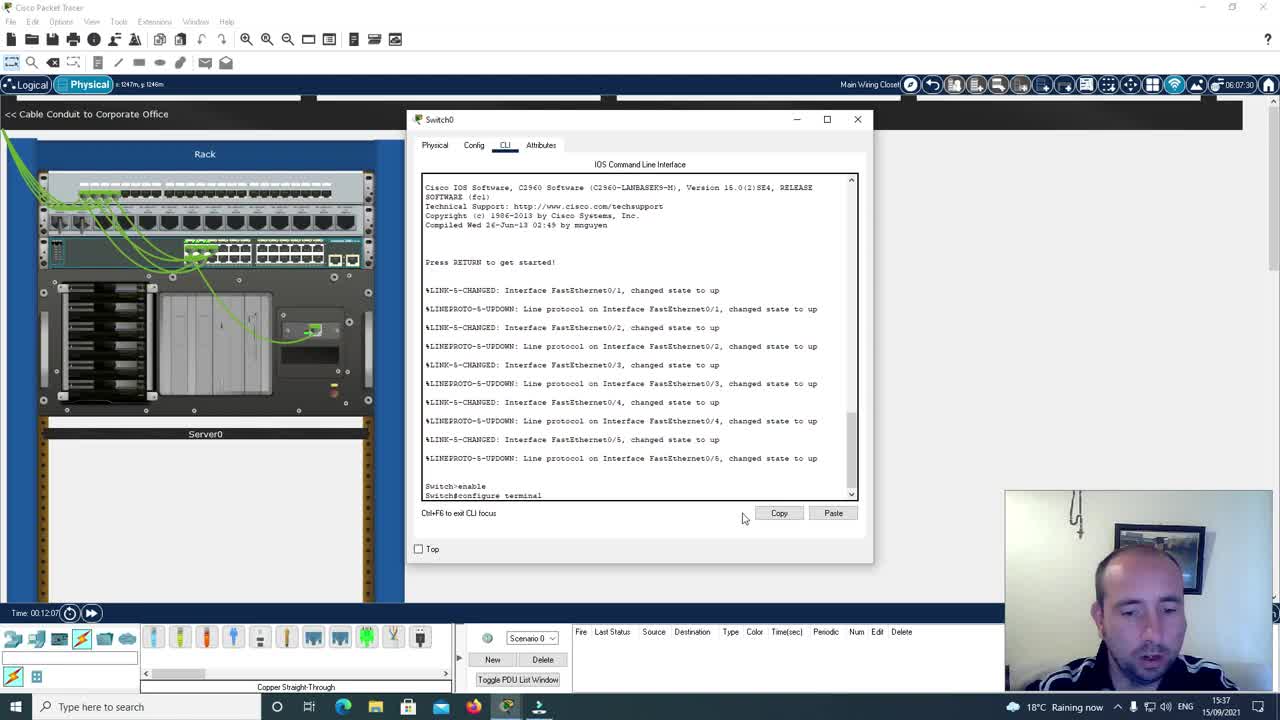Screen dimensions: 1280x720
Task: Select the green octal cable type
Action: [x=367, y=637]
